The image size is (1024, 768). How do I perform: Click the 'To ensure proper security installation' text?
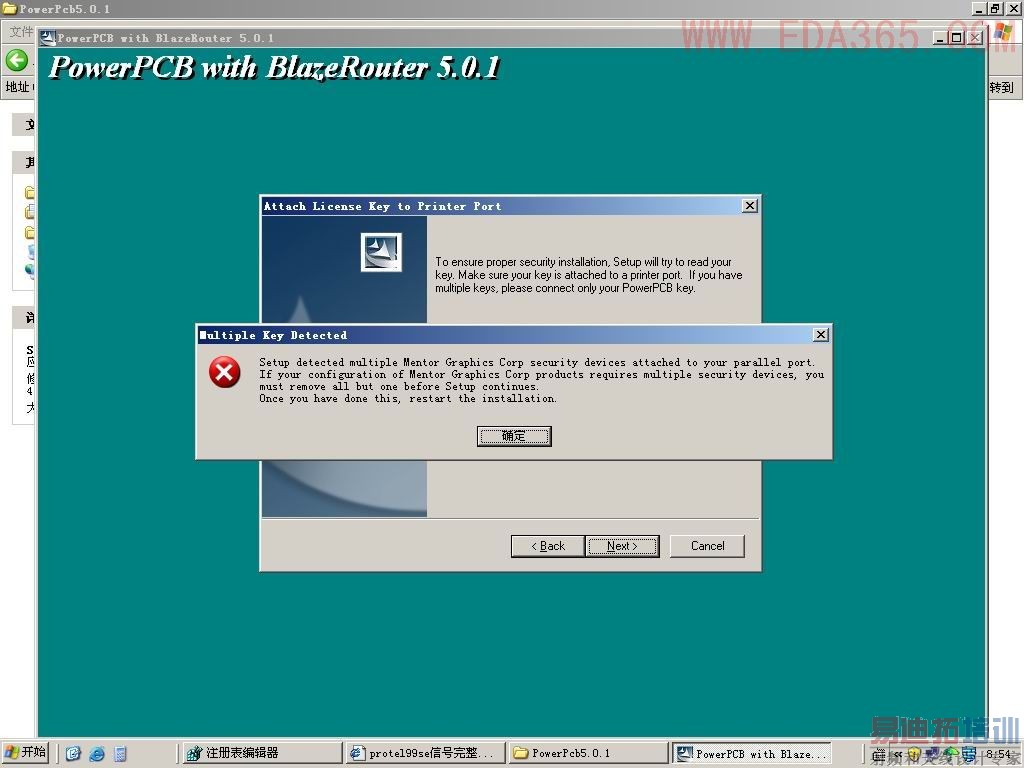coord(588,275)
